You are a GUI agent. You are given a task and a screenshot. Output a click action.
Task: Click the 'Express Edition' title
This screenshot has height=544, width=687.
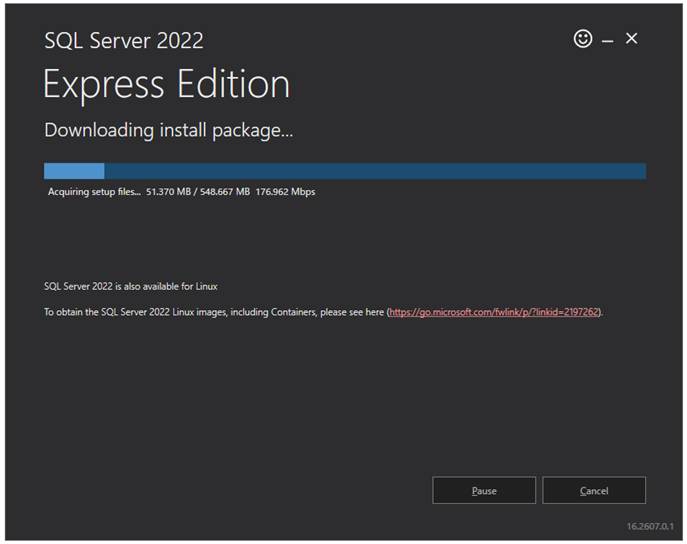(166, 84)
